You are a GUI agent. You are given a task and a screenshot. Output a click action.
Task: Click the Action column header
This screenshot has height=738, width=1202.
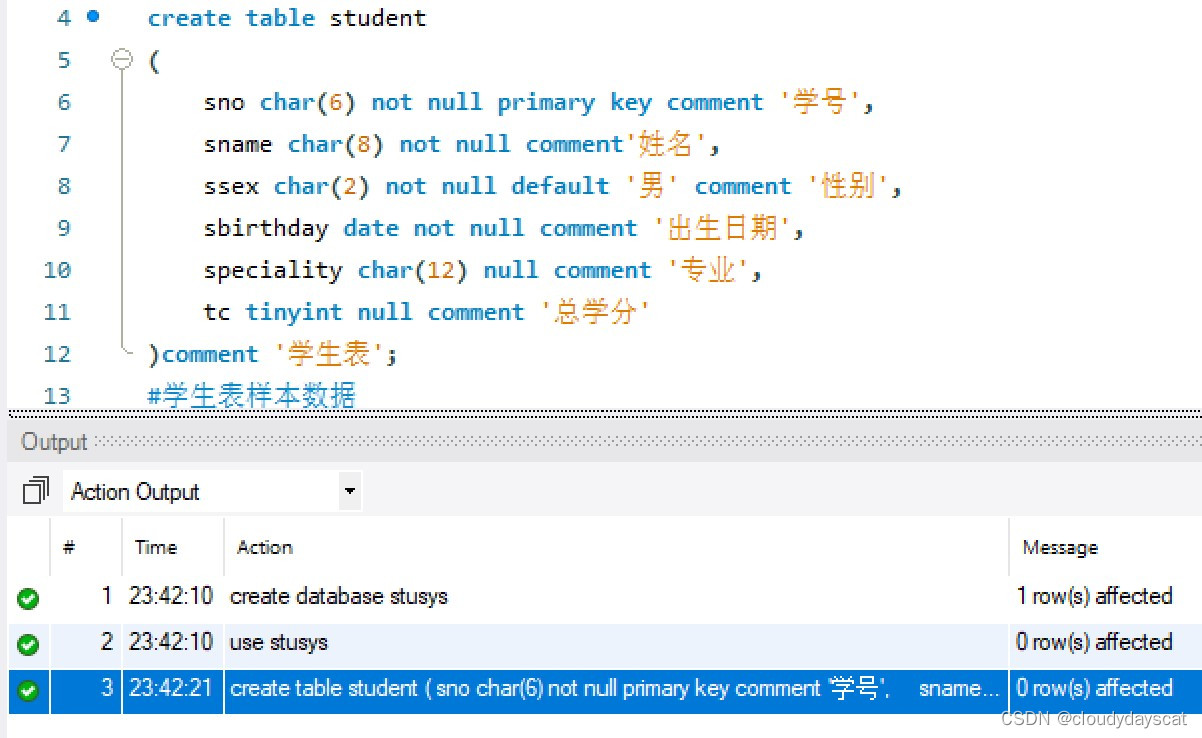click(264, 547)
